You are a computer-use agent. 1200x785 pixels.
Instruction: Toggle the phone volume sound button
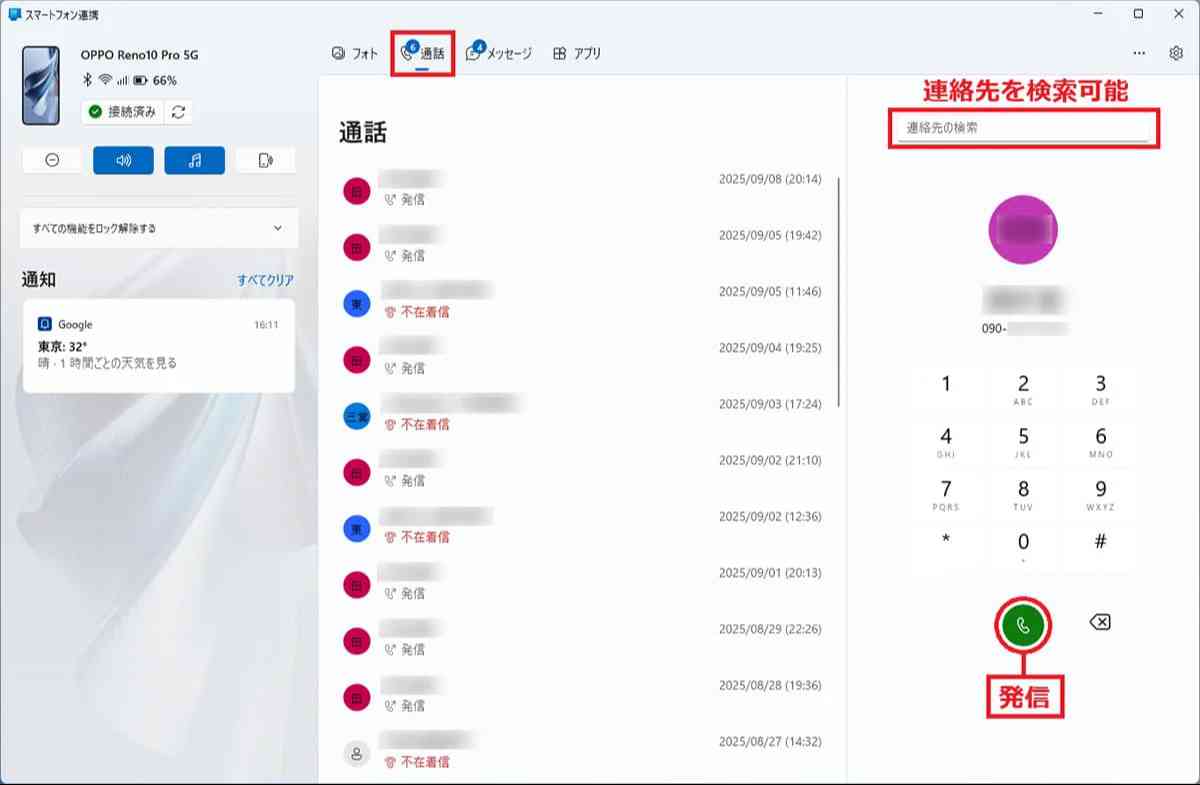123,161
